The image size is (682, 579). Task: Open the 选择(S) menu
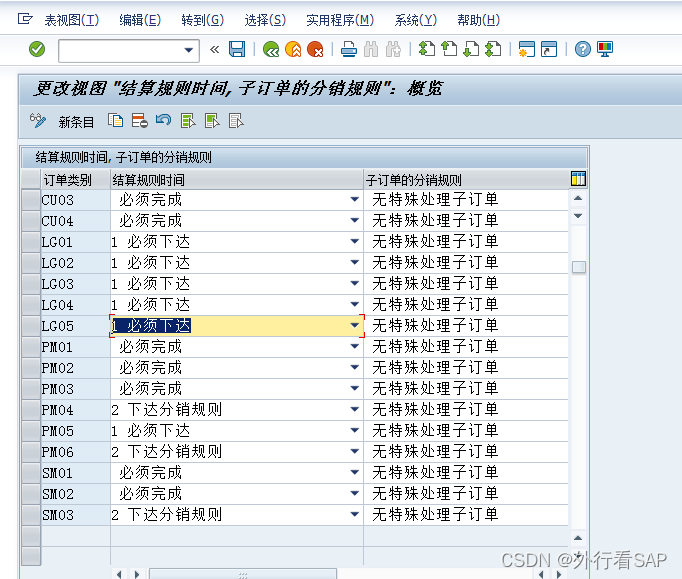coord(265,20)
